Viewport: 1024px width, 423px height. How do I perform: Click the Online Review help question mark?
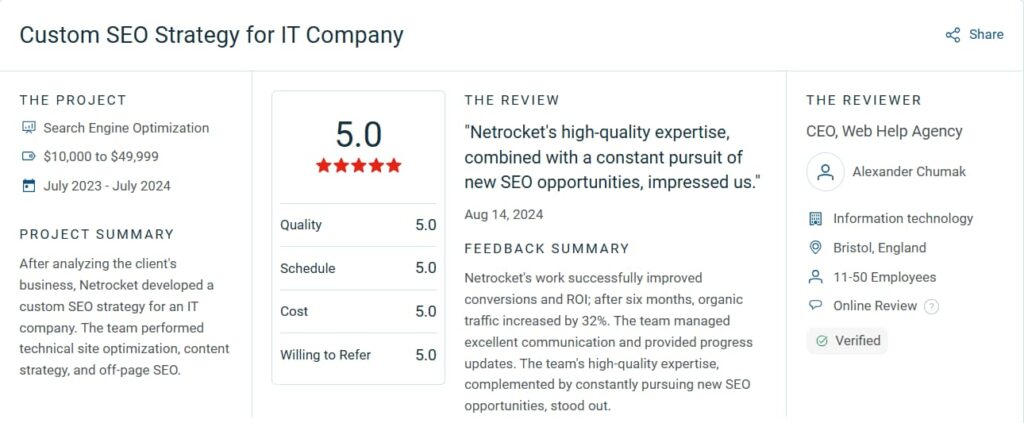932,307
